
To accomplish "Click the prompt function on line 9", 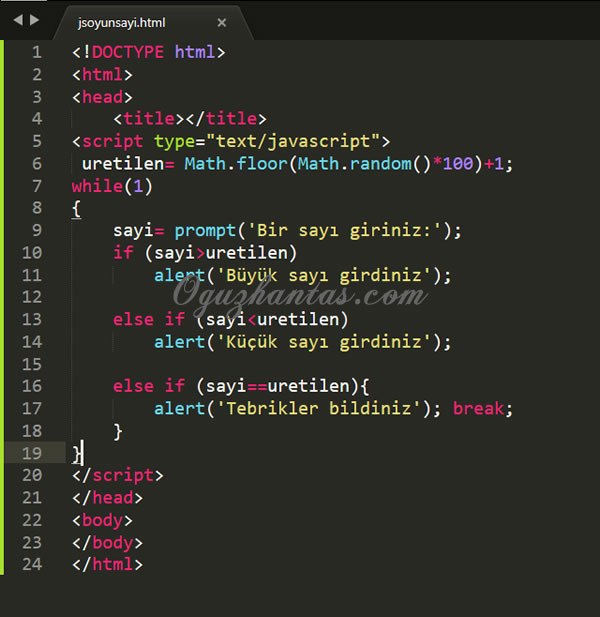I will click(x=205, y=231).
